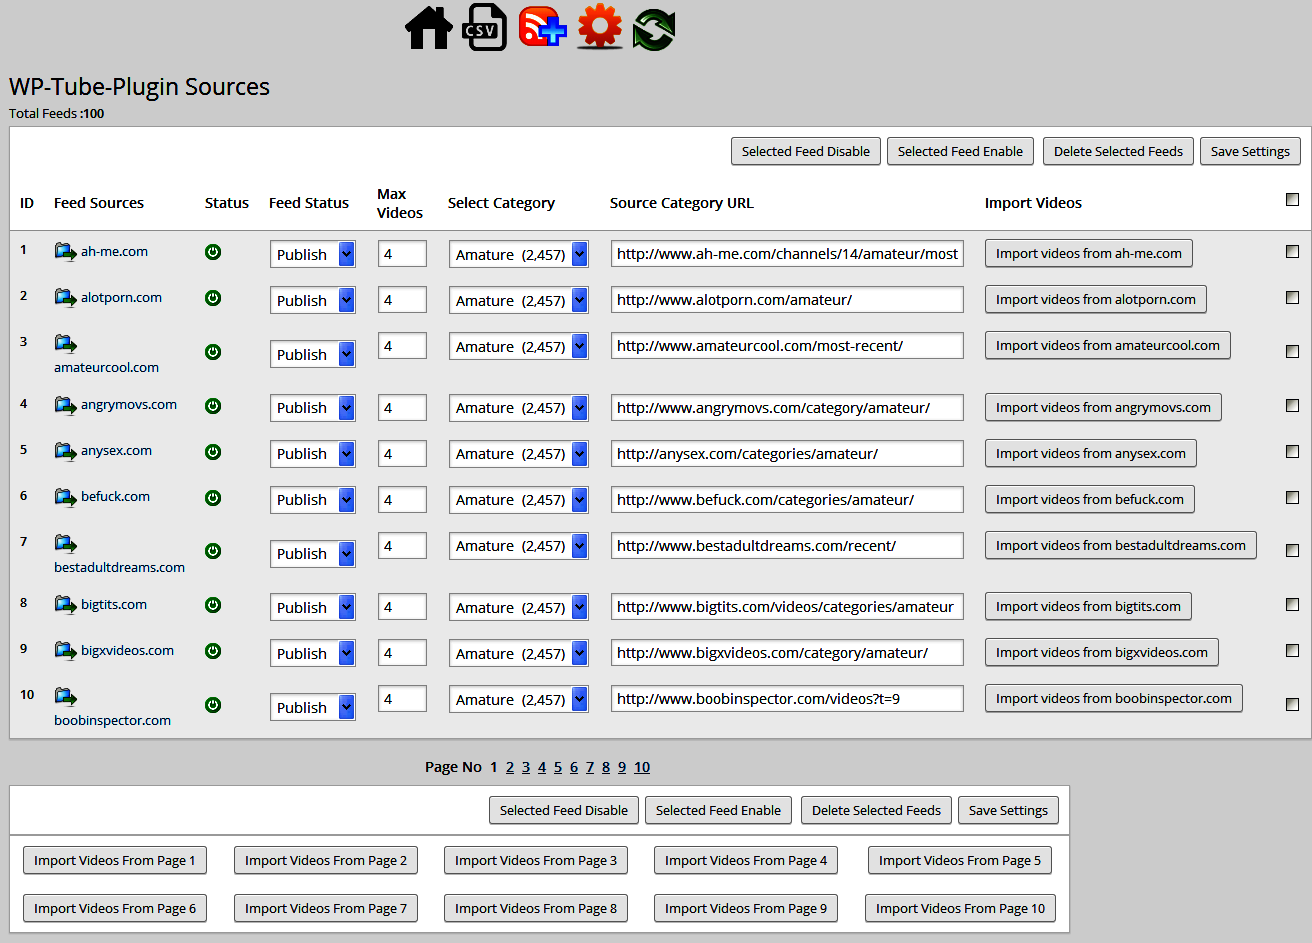This screenshot has width=1312, height=943.
Task: Open the red gear settings icon
Action: tap(600, 27)
